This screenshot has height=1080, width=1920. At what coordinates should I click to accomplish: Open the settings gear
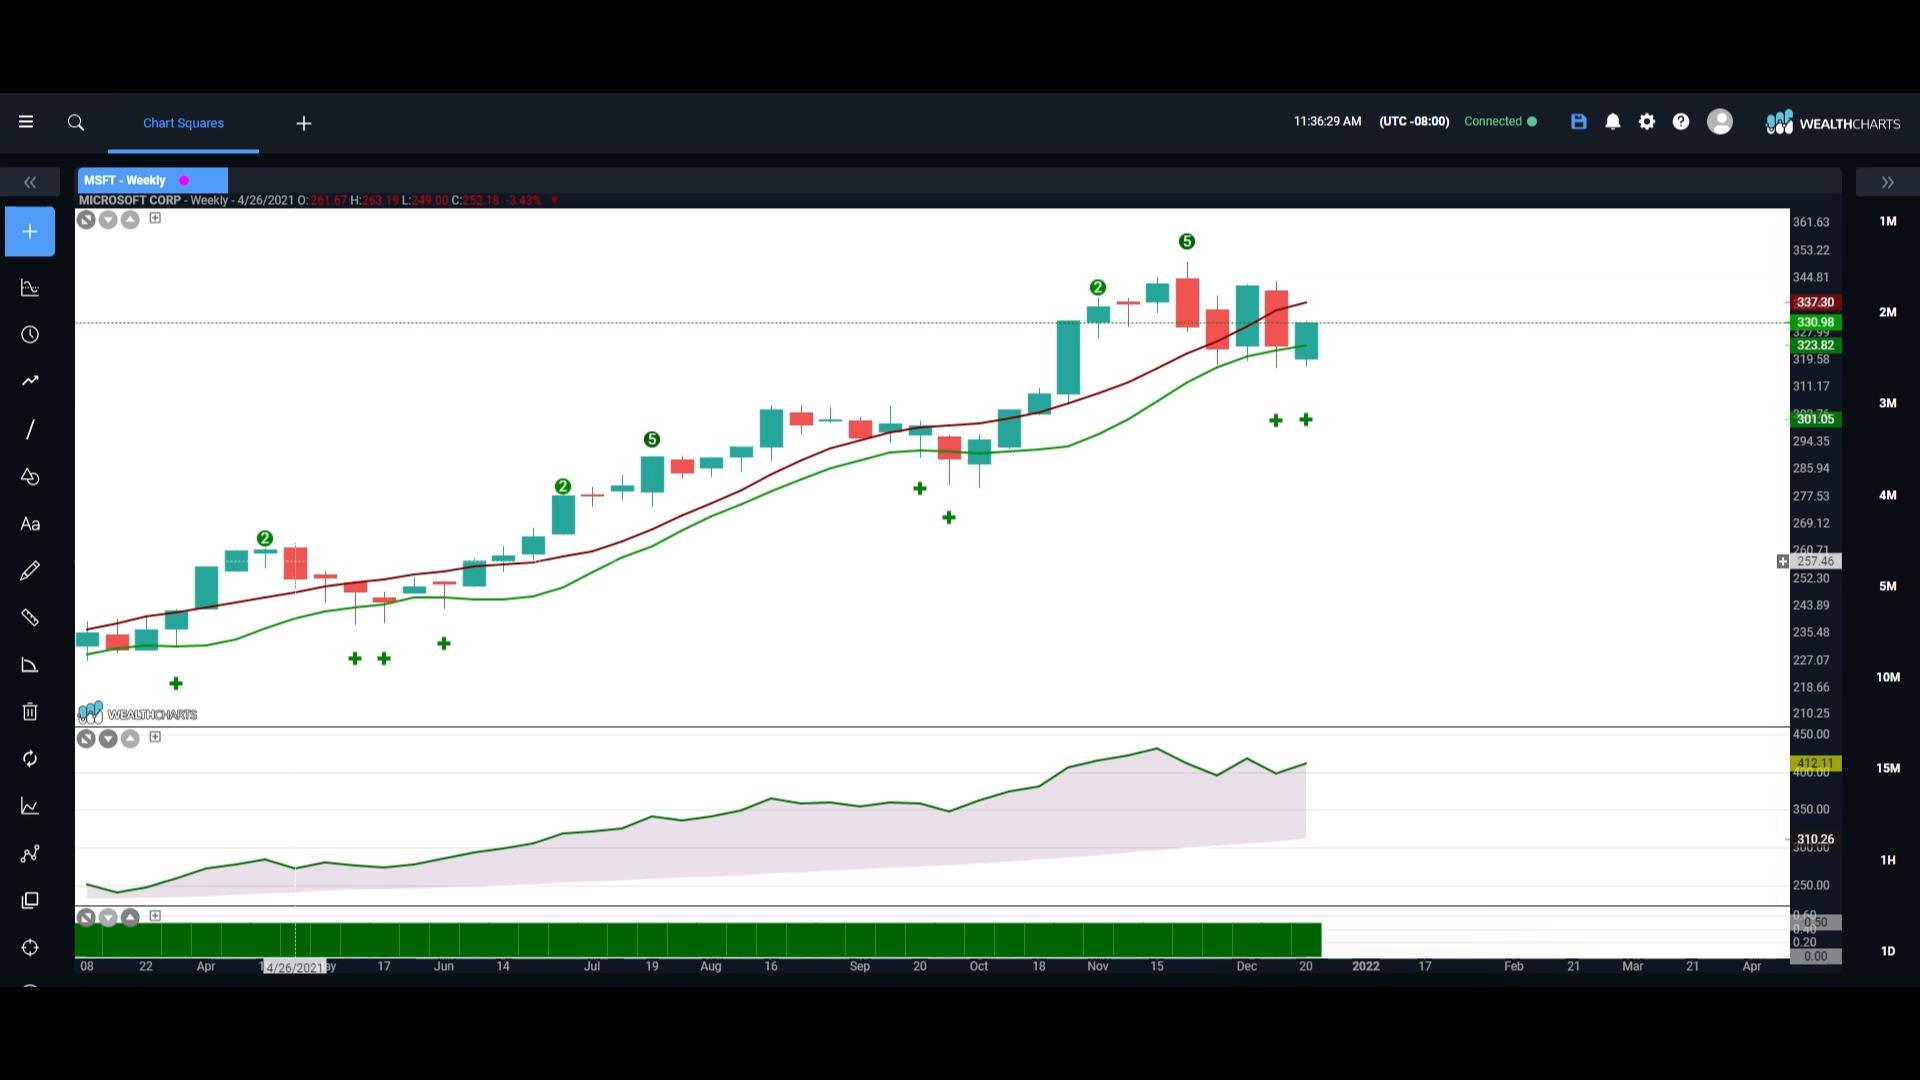pyautogui.click(x=1647, y=122)
